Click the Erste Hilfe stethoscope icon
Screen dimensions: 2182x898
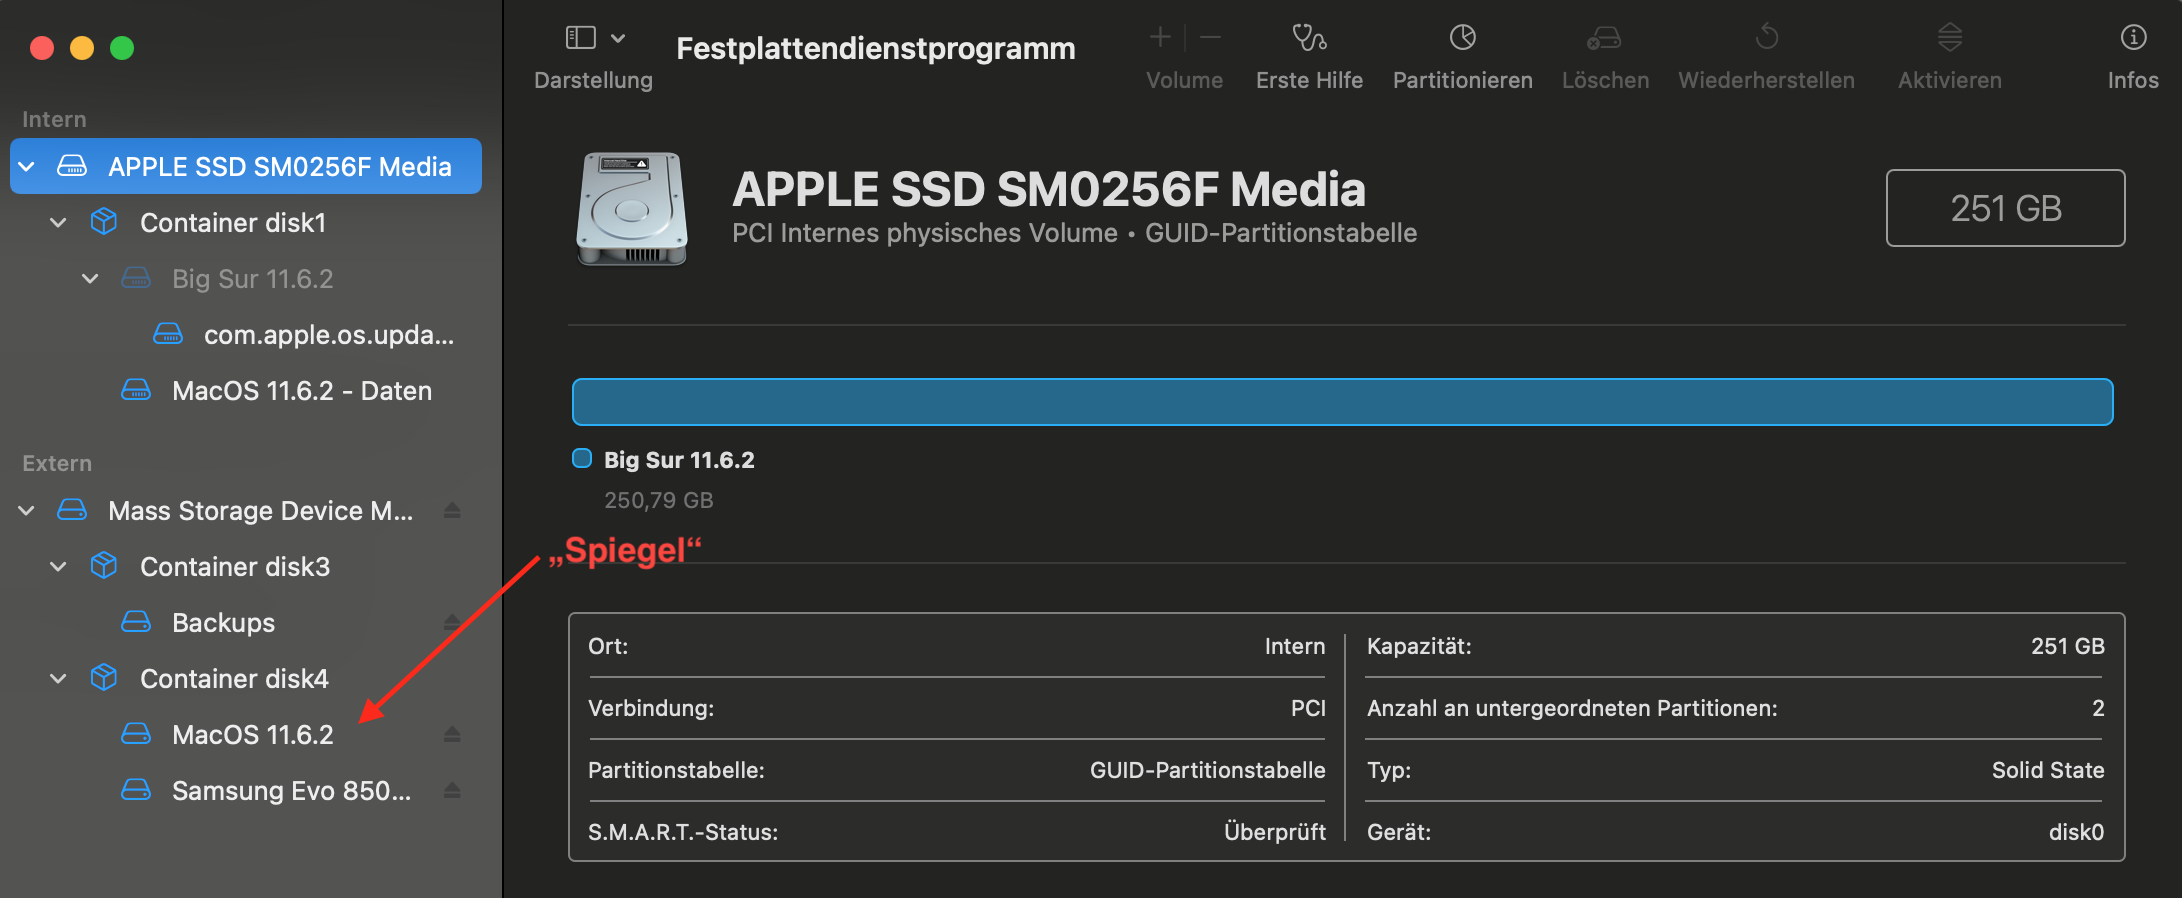[1309, 38]
